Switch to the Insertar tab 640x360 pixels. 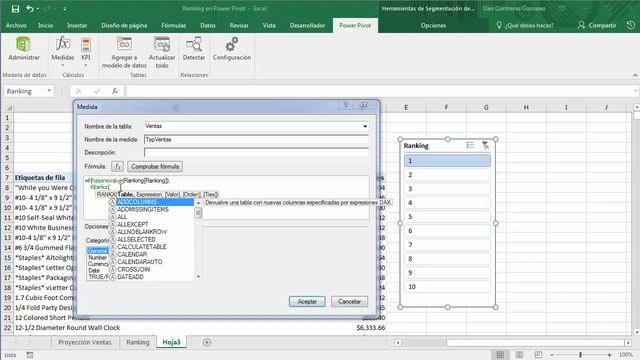(77, 25)
